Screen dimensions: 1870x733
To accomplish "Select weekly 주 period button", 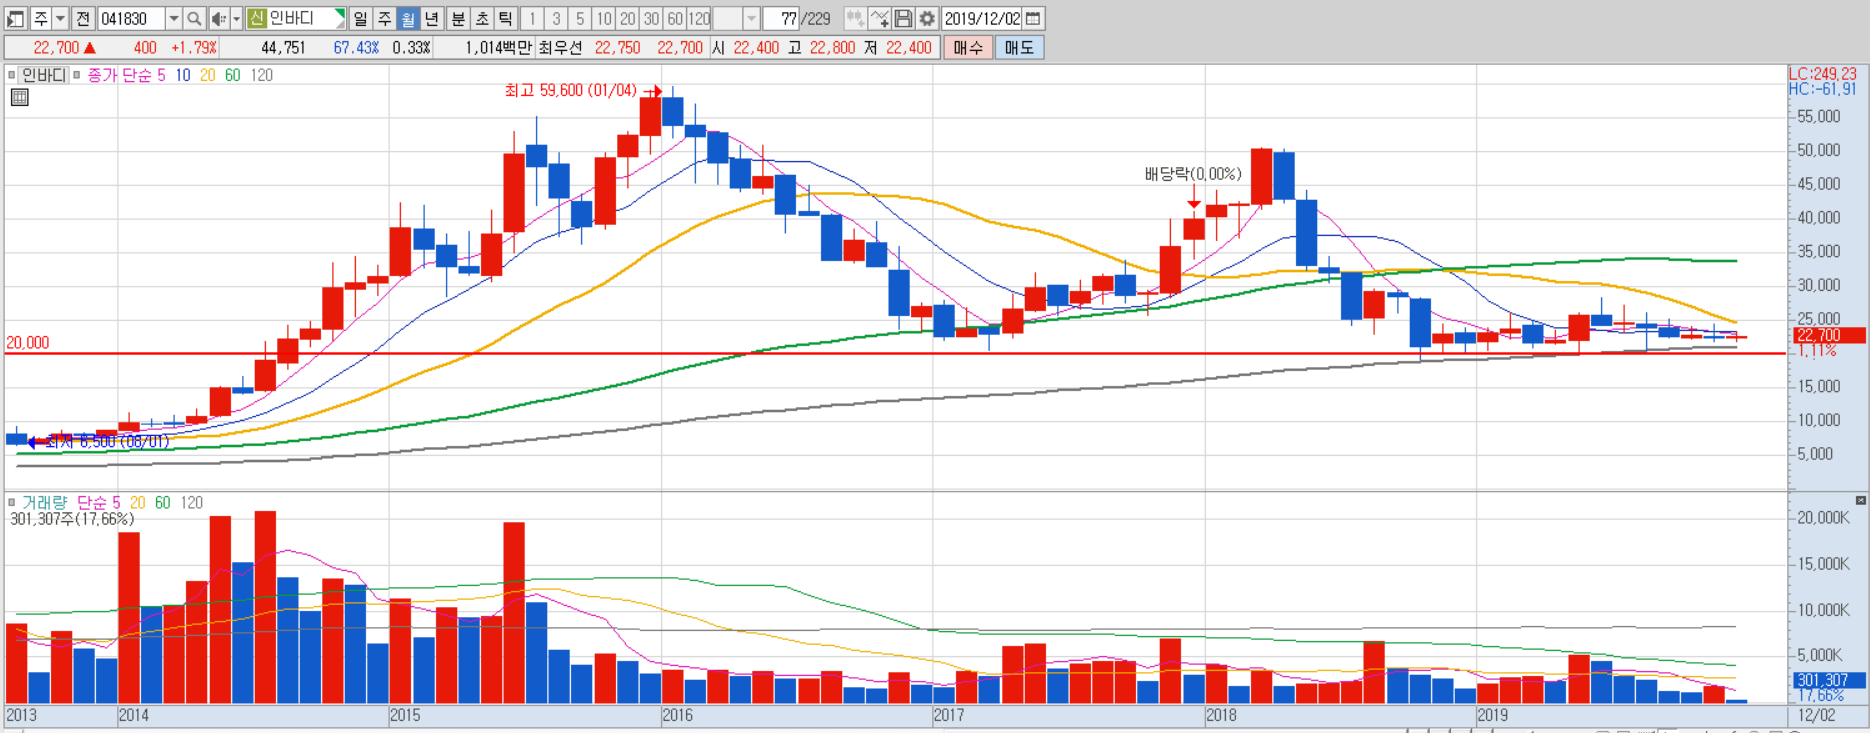I will tap(384, 18).
